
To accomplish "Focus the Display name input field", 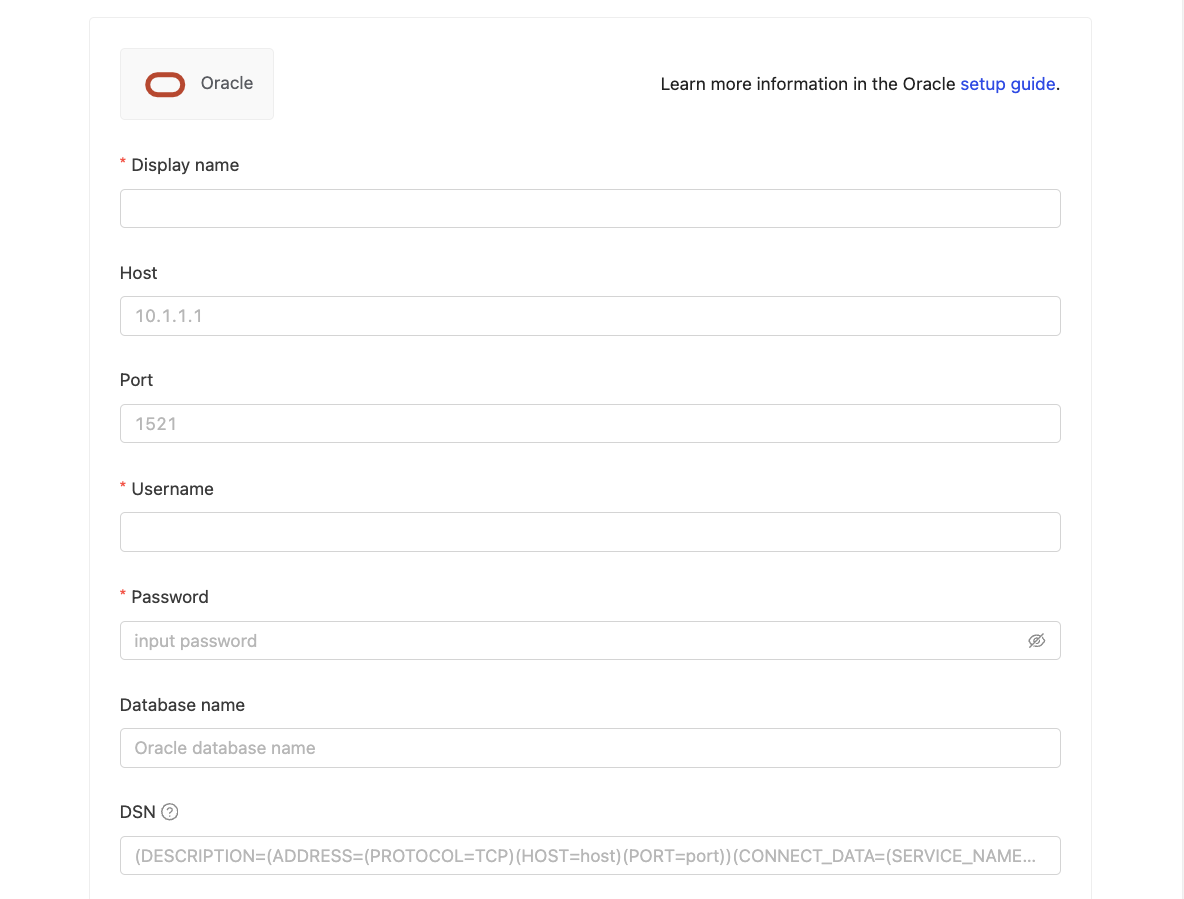I will click(590, 209).
